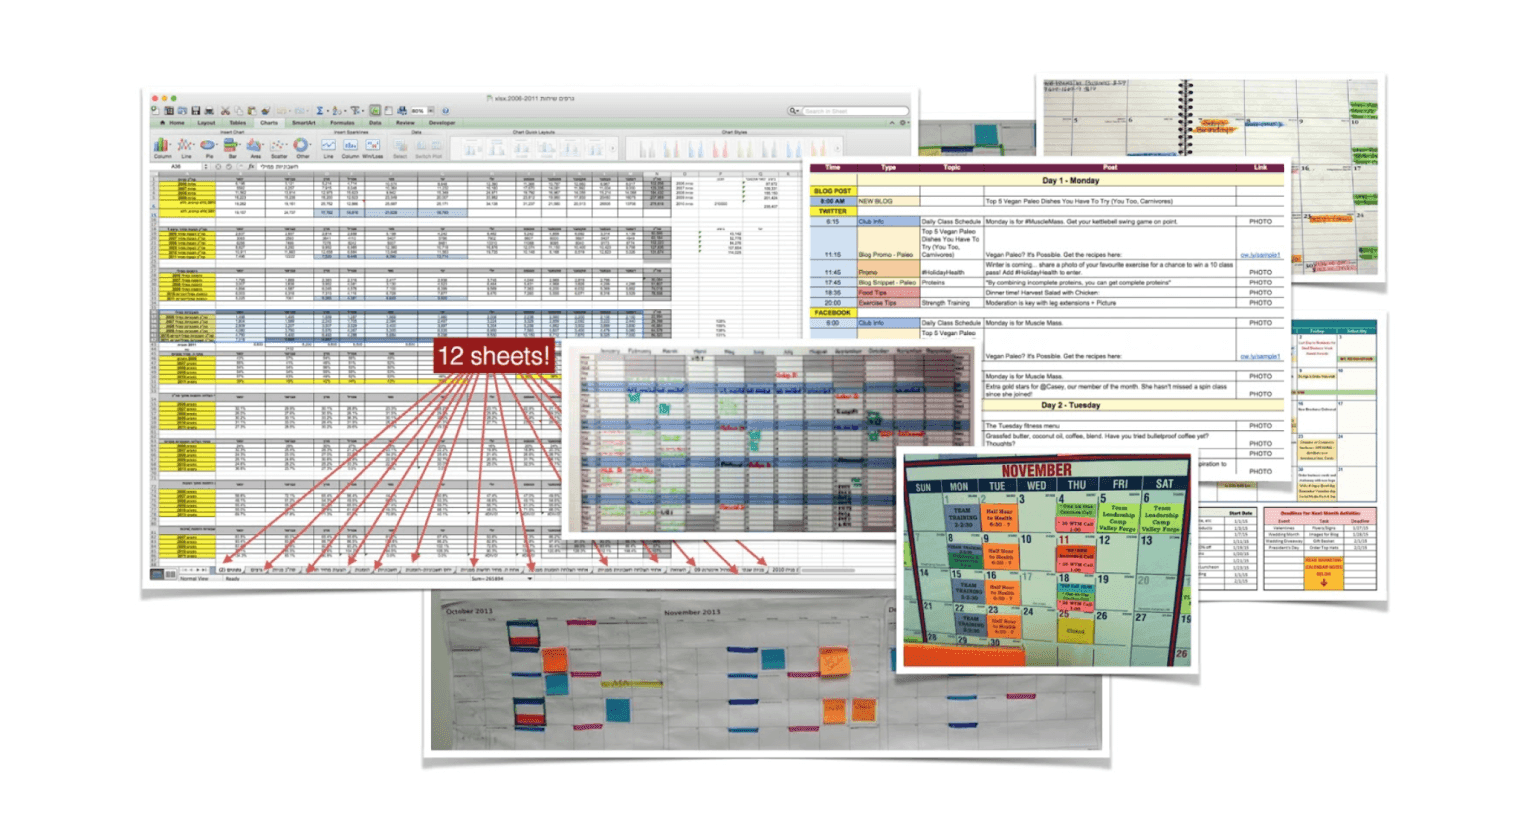Click the ow.ly/sample1 link in Twitter row
The image size is (1540, 834).
1260,255
